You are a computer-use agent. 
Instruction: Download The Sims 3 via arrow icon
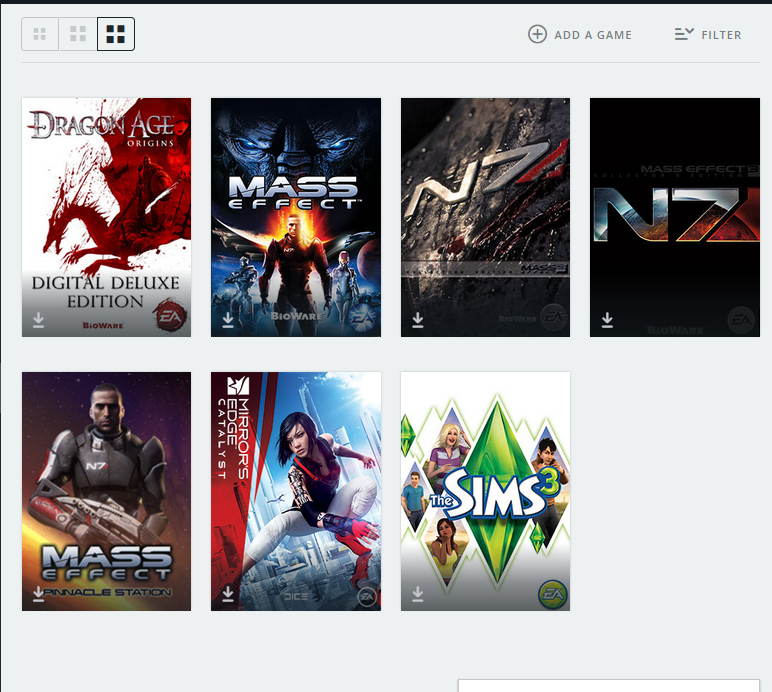[x=418, y=594]
